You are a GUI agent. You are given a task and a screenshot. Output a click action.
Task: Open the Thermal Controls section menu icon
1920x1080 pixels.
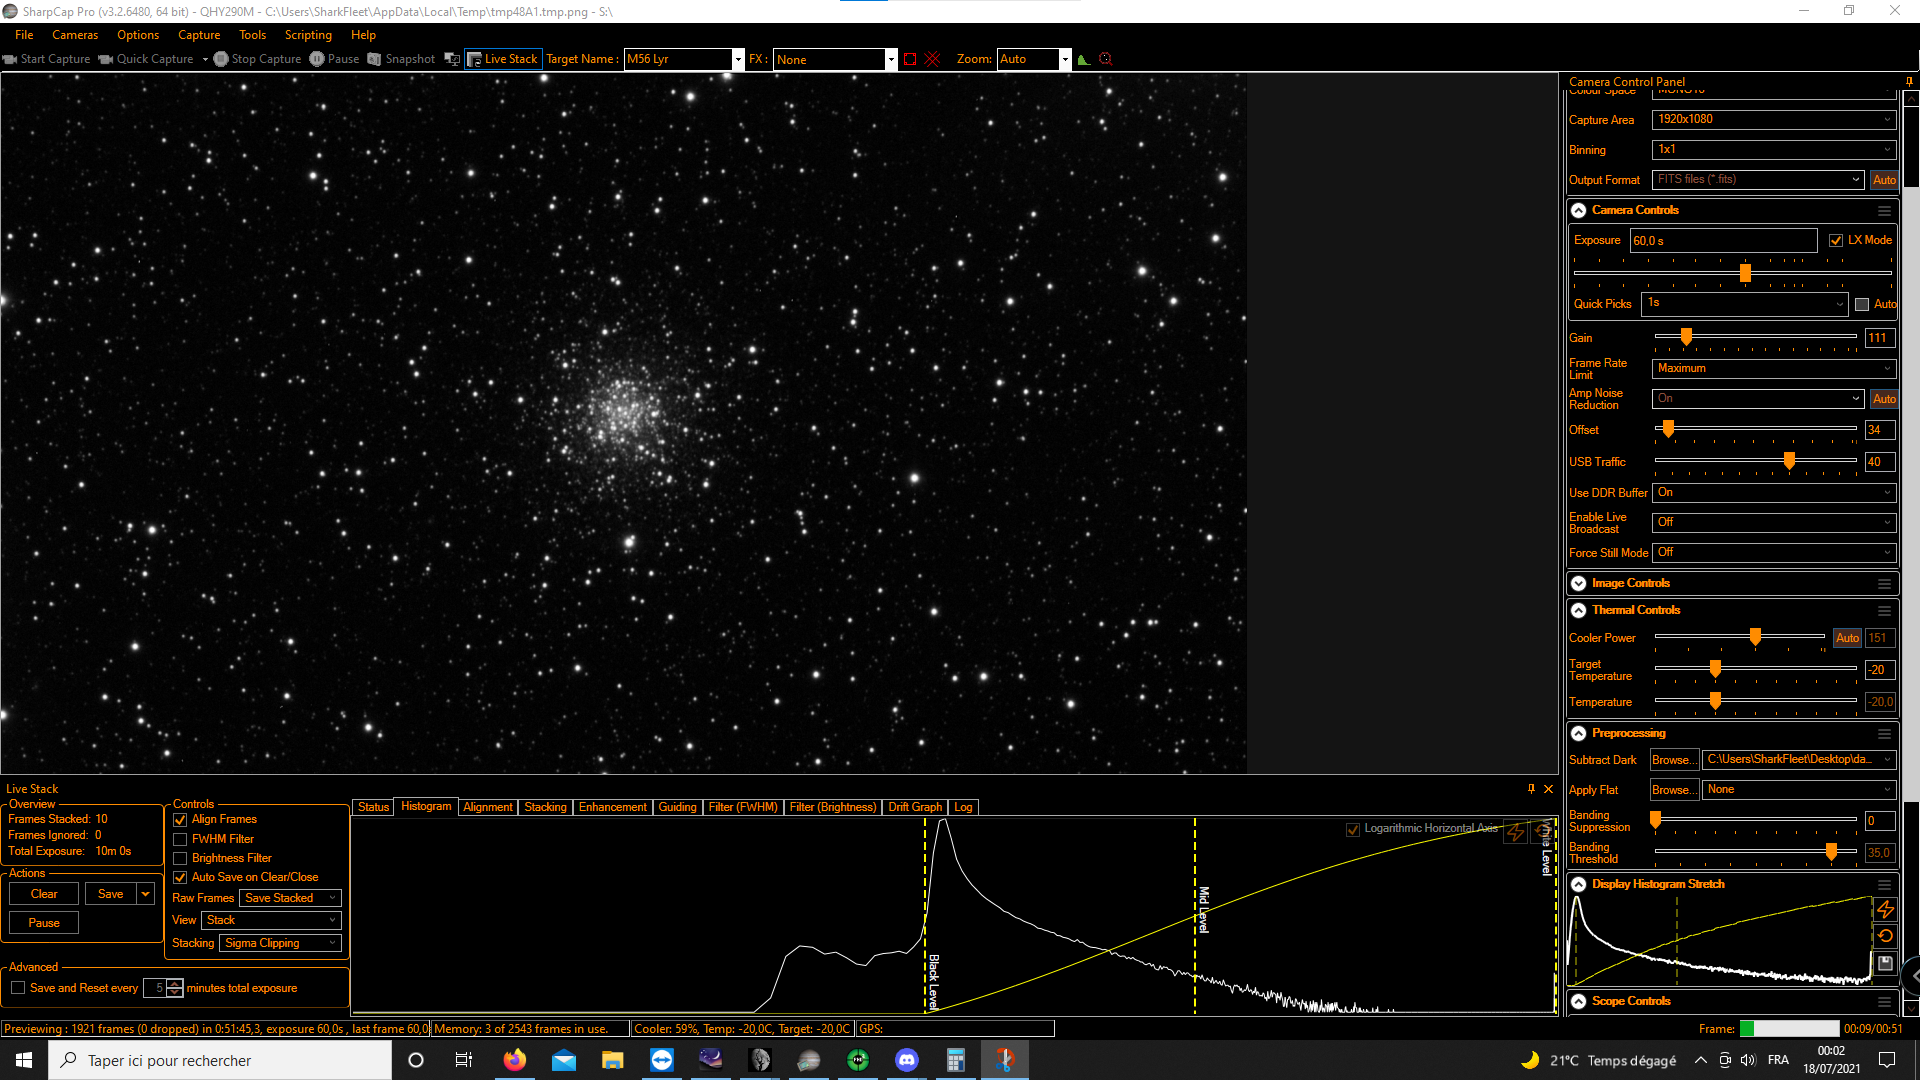pyautogui.click(x=1884, y=611)
